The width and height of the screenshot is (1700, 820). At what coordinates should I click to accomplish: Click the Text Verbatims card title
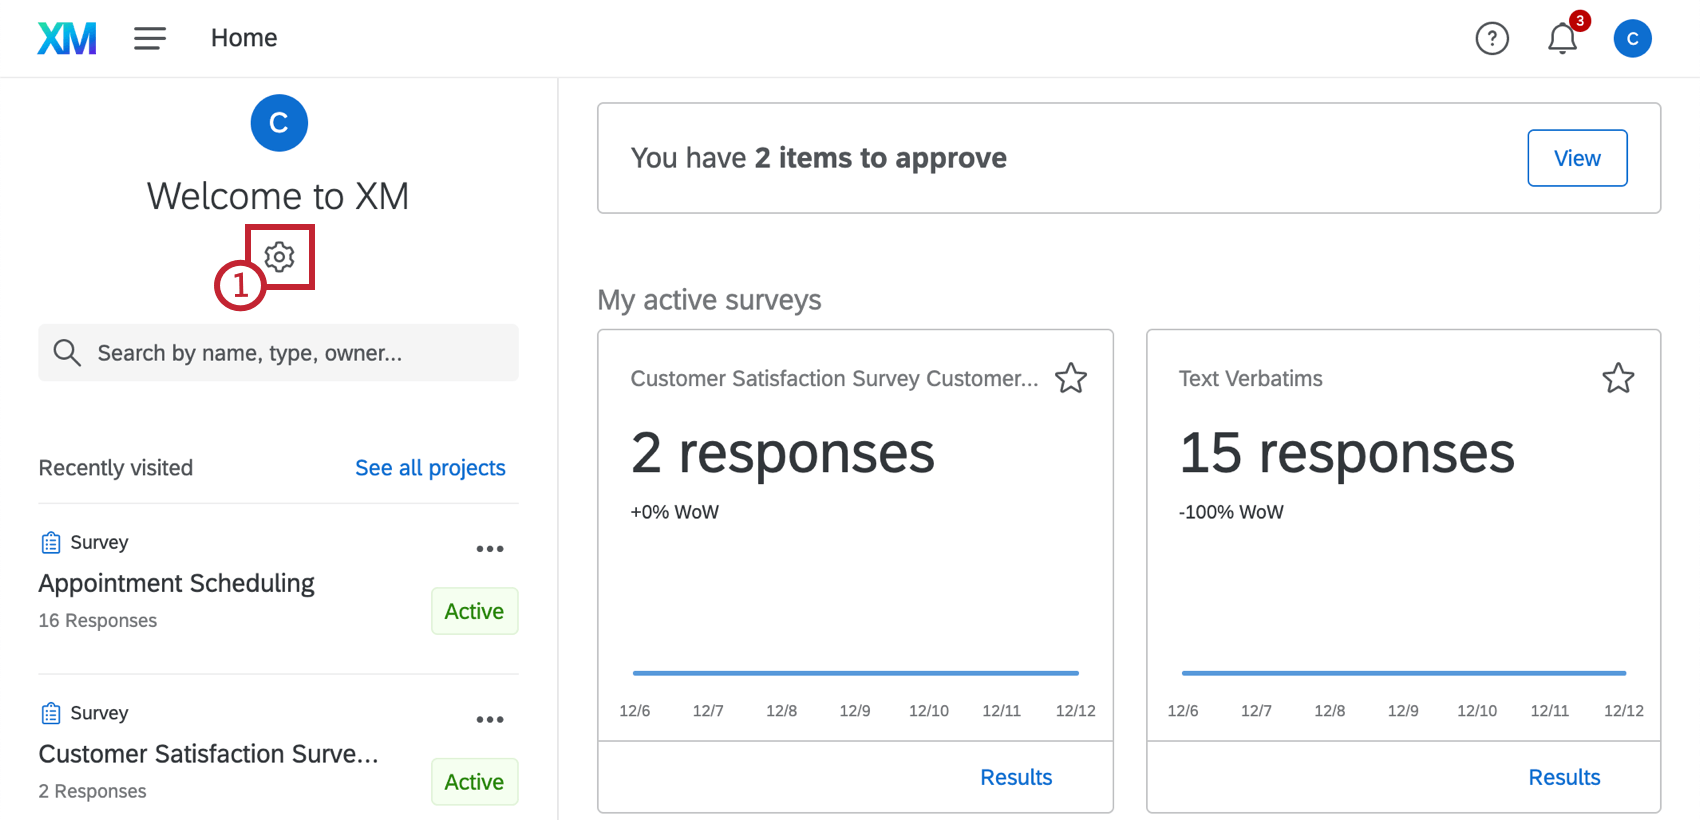pyautogui.click(x=1250, y=379)
